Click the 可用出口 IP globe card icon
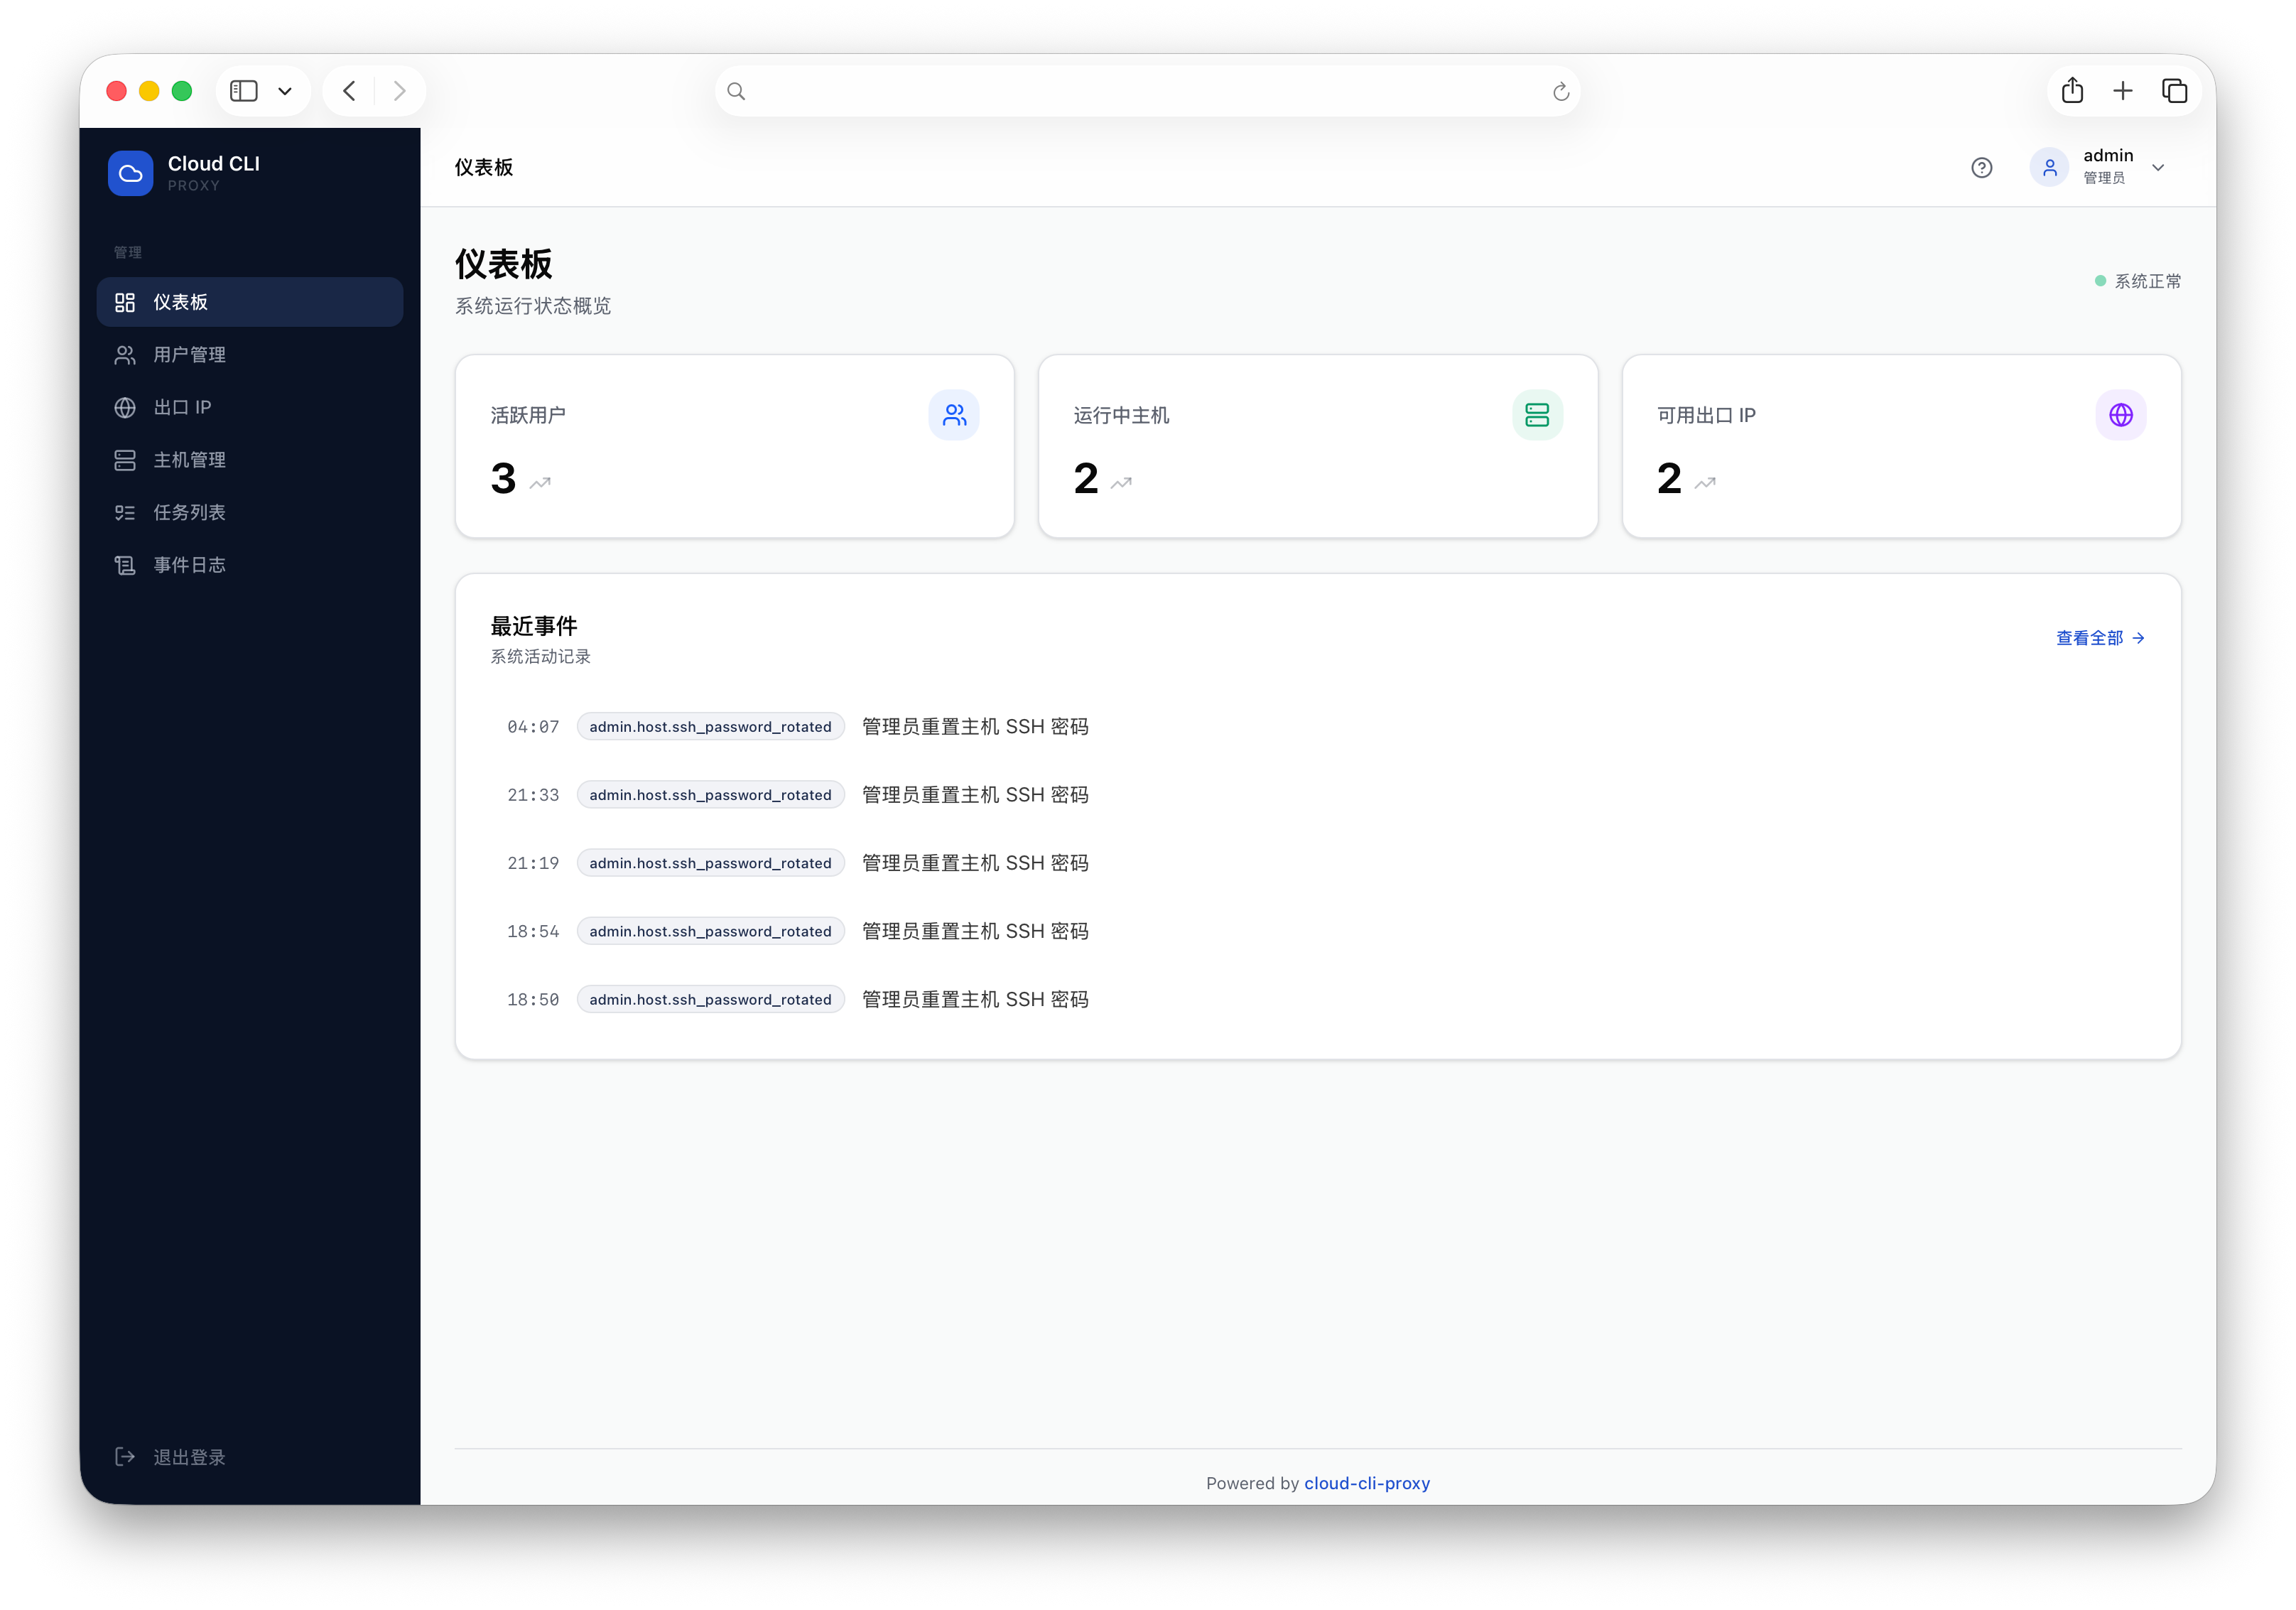2296x1610 pixels. point(2121,415)
